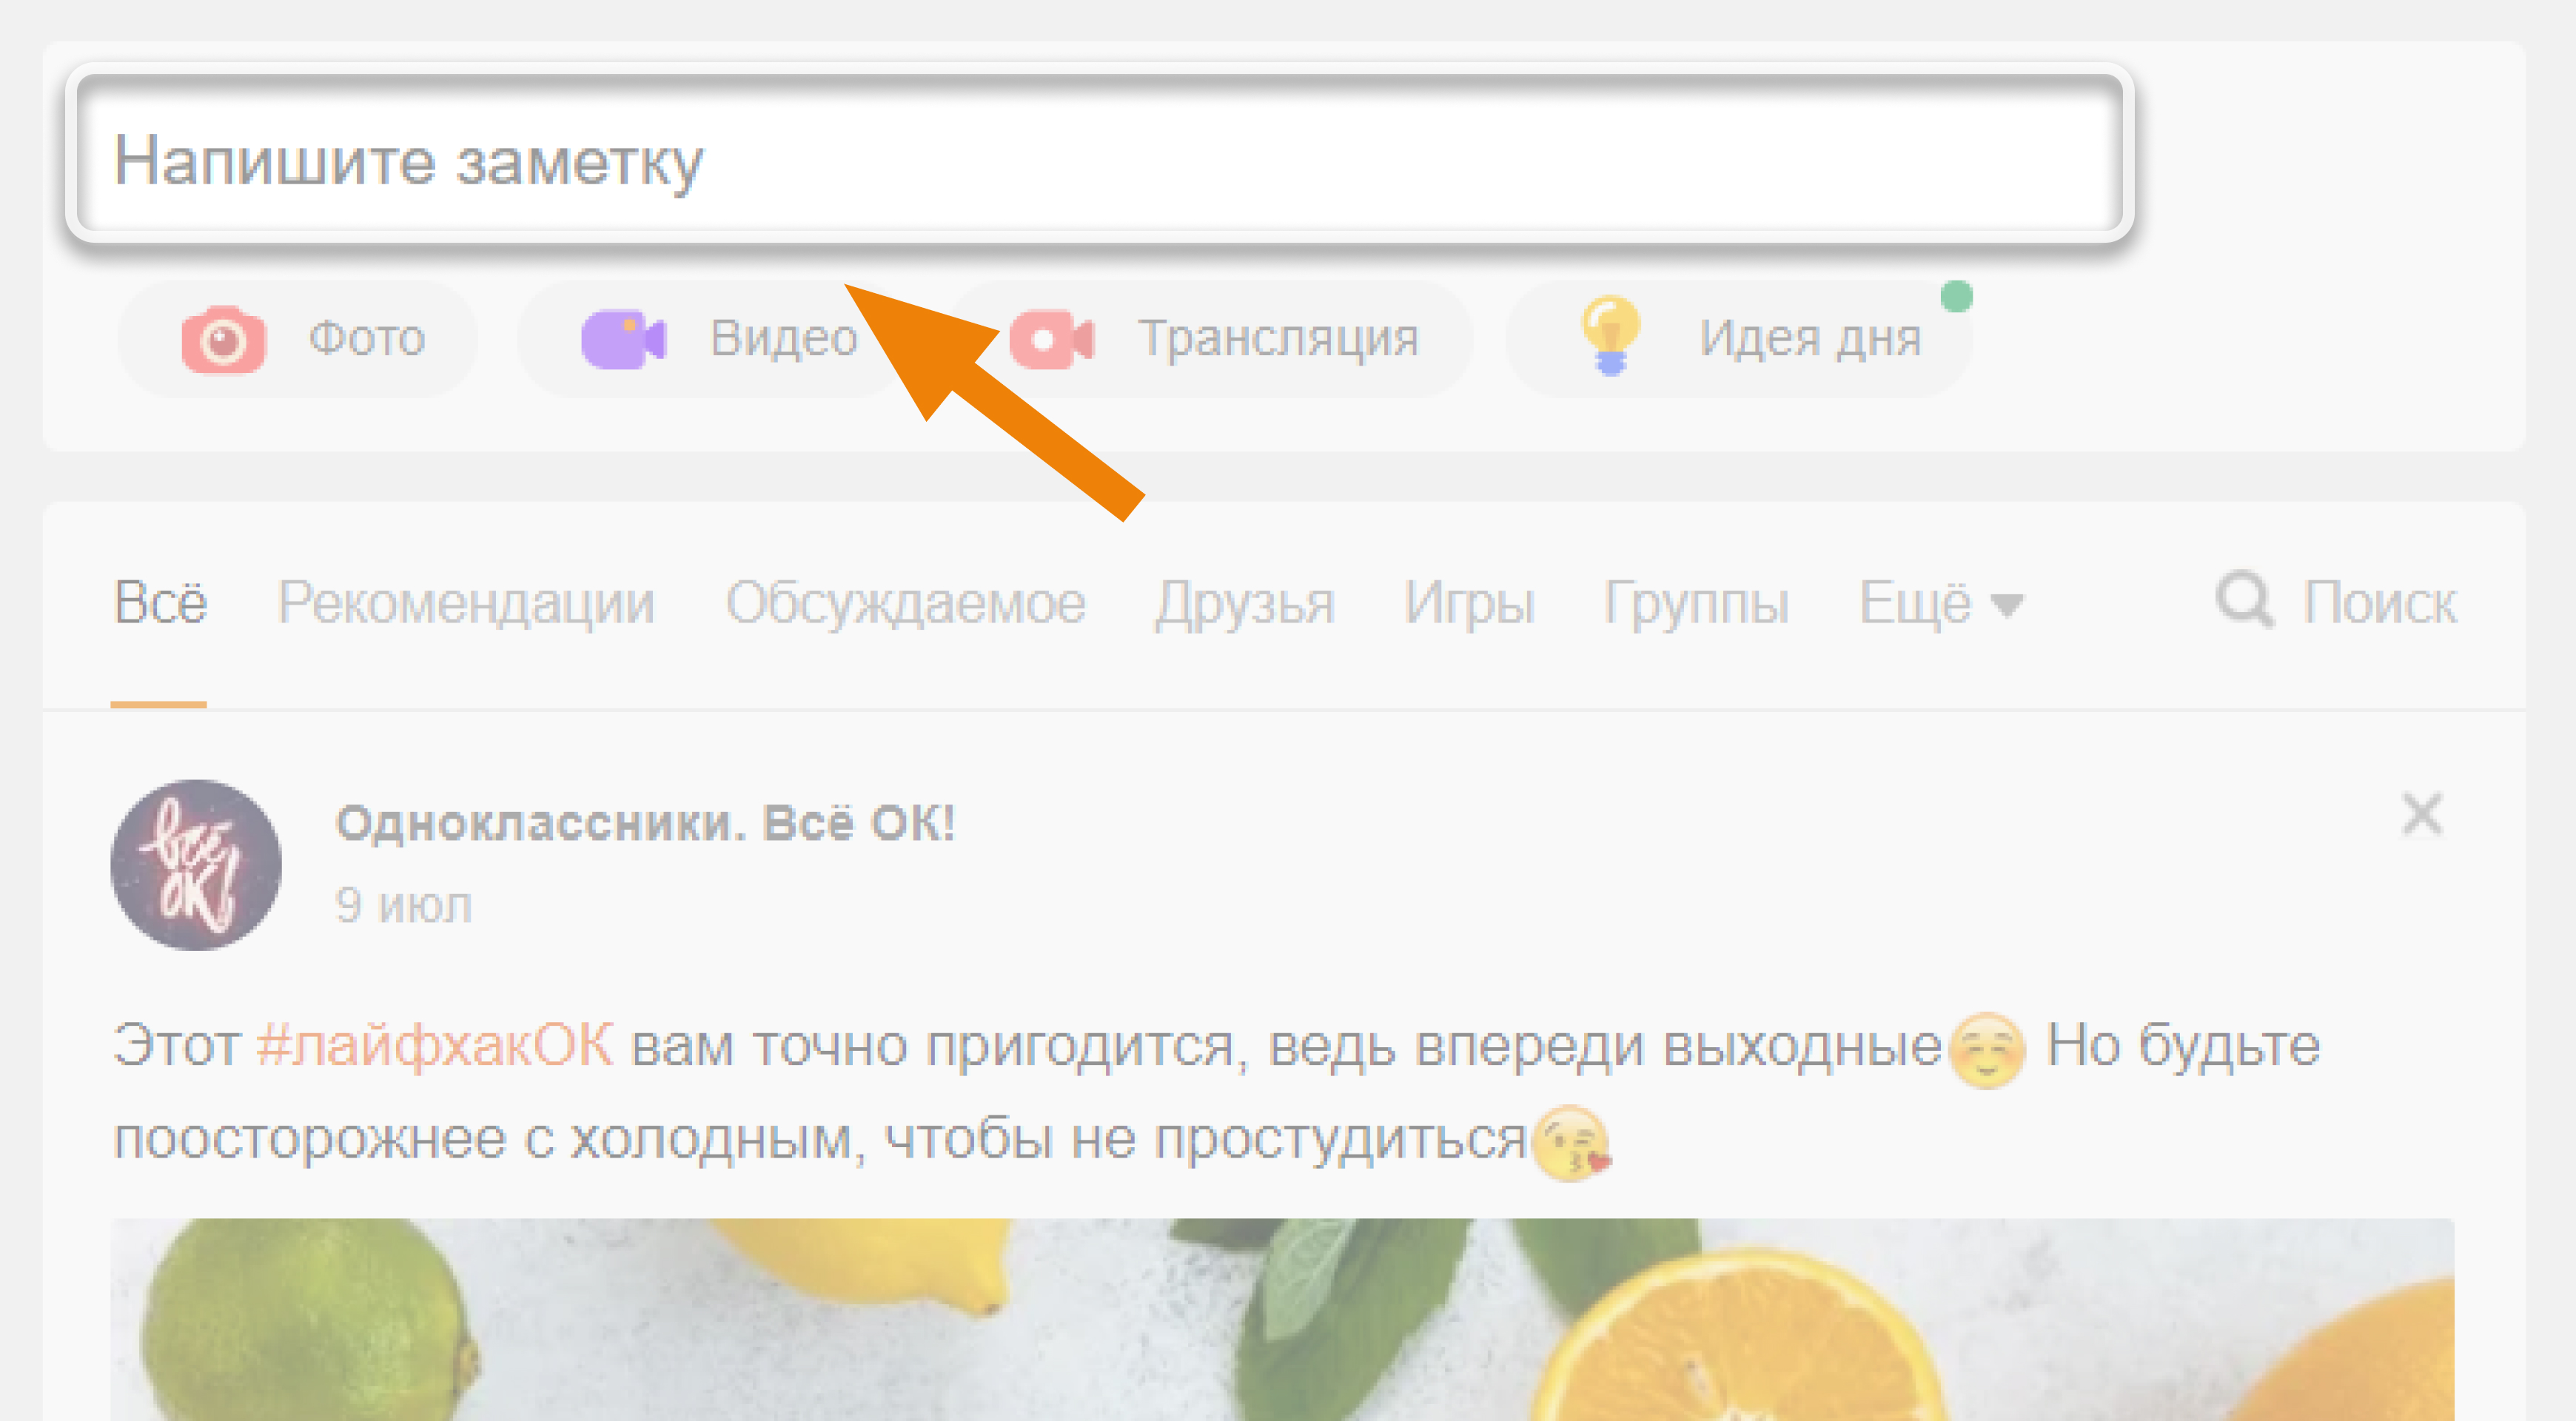Open the citrus fruit post image
Image resolution: width=2576 pixels, height=1421 pixels.
click(x=1282, y=1319)
